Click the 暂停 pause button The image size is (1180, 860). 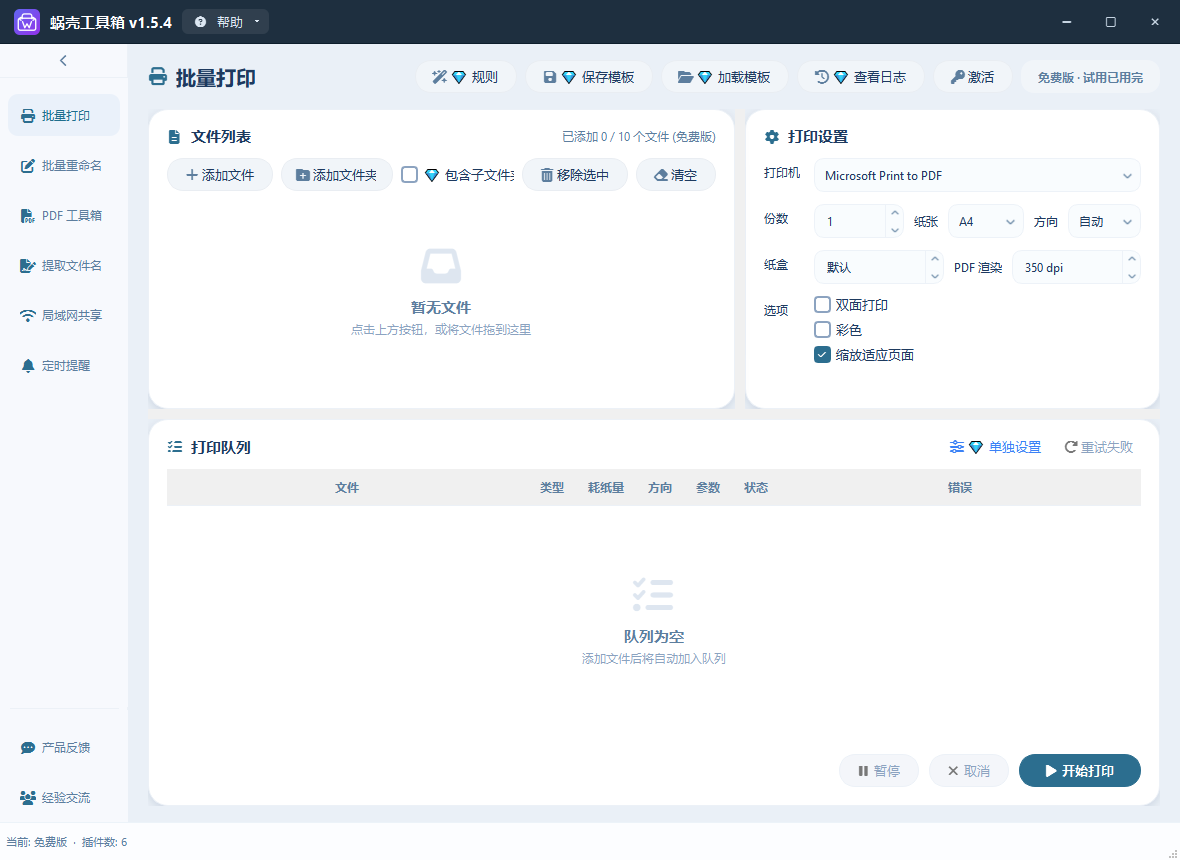(879, 770)
